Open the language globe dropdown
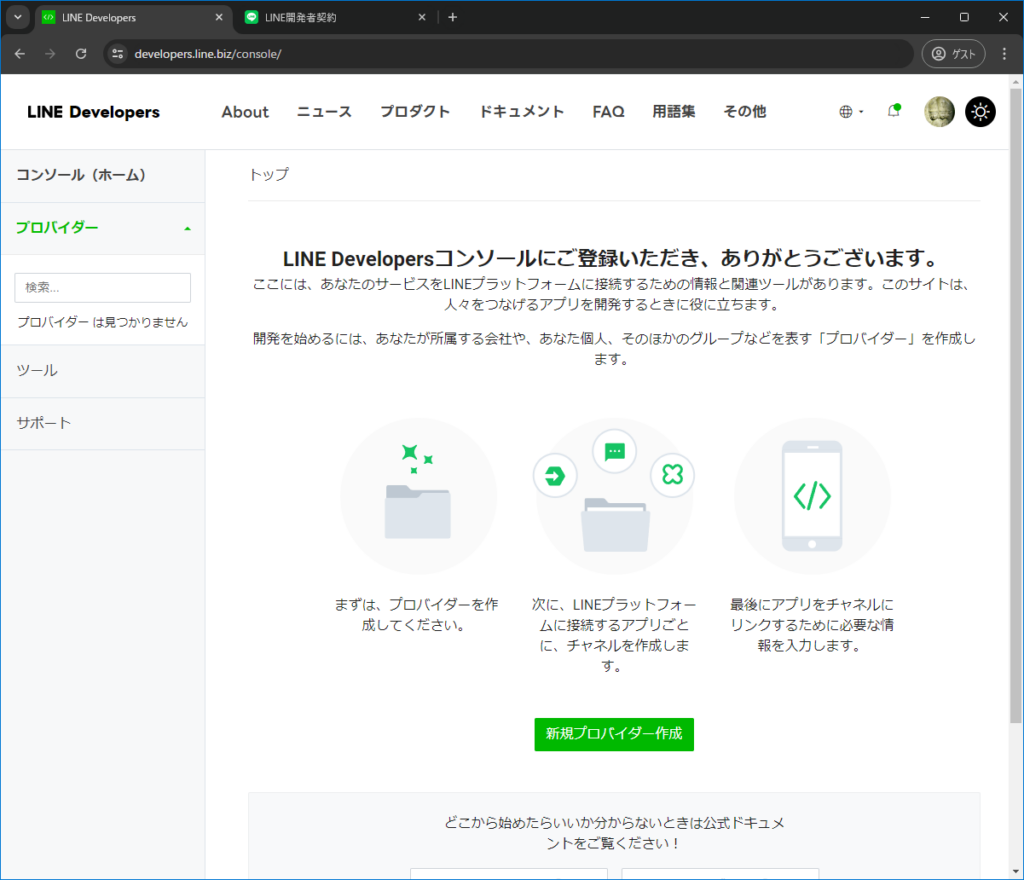Viewport: 1024px width, 880px height. point(851,112)
